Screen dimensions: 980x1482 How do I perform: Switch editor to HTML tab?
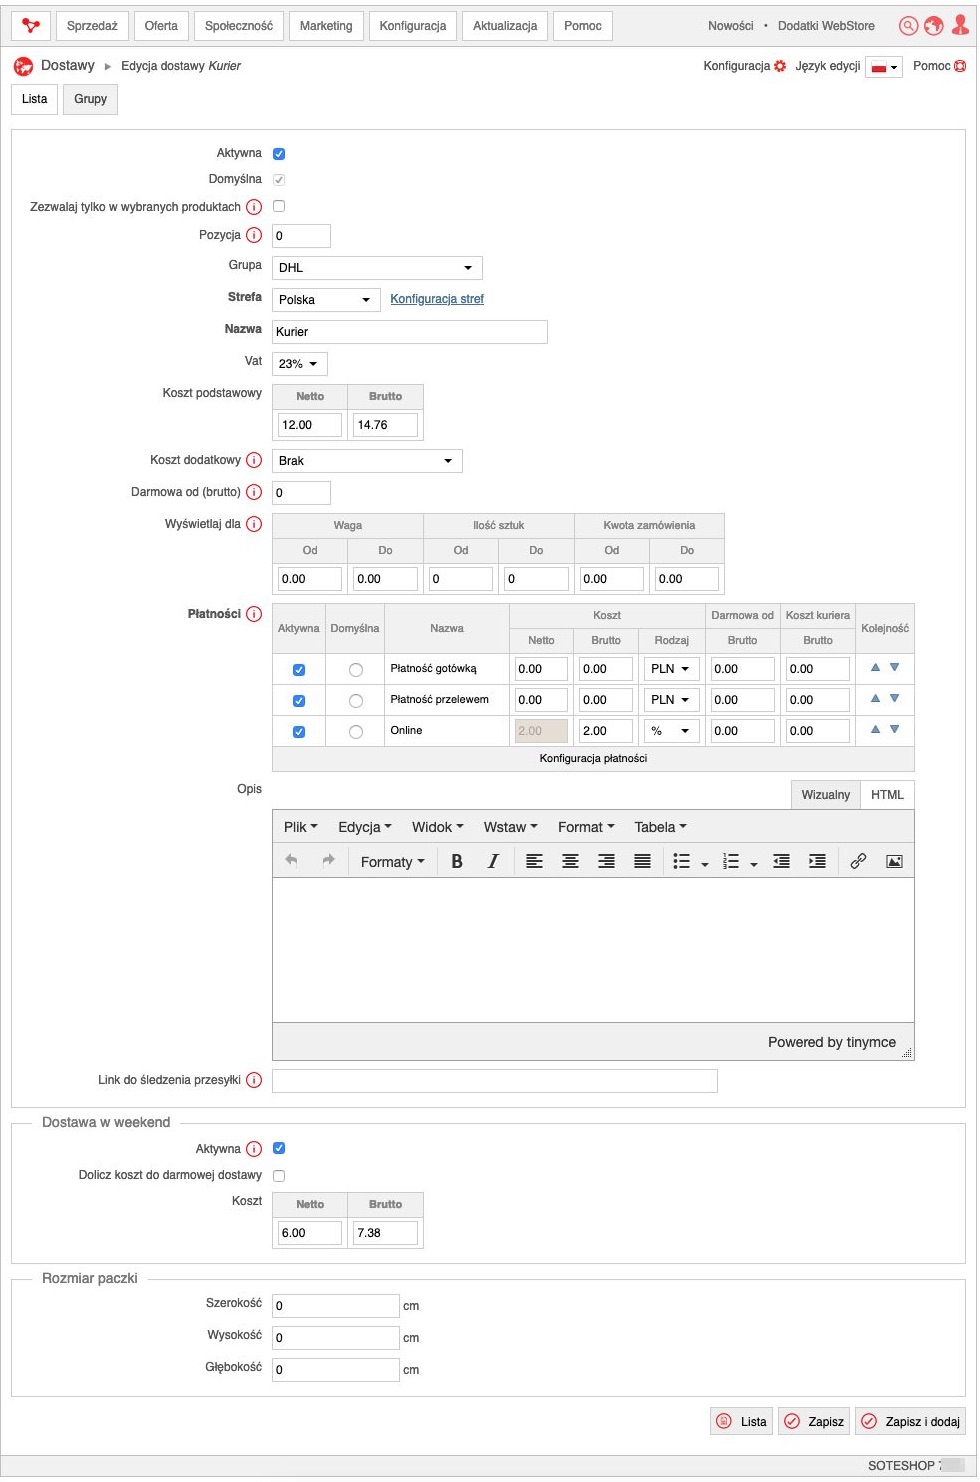[887, 795]
